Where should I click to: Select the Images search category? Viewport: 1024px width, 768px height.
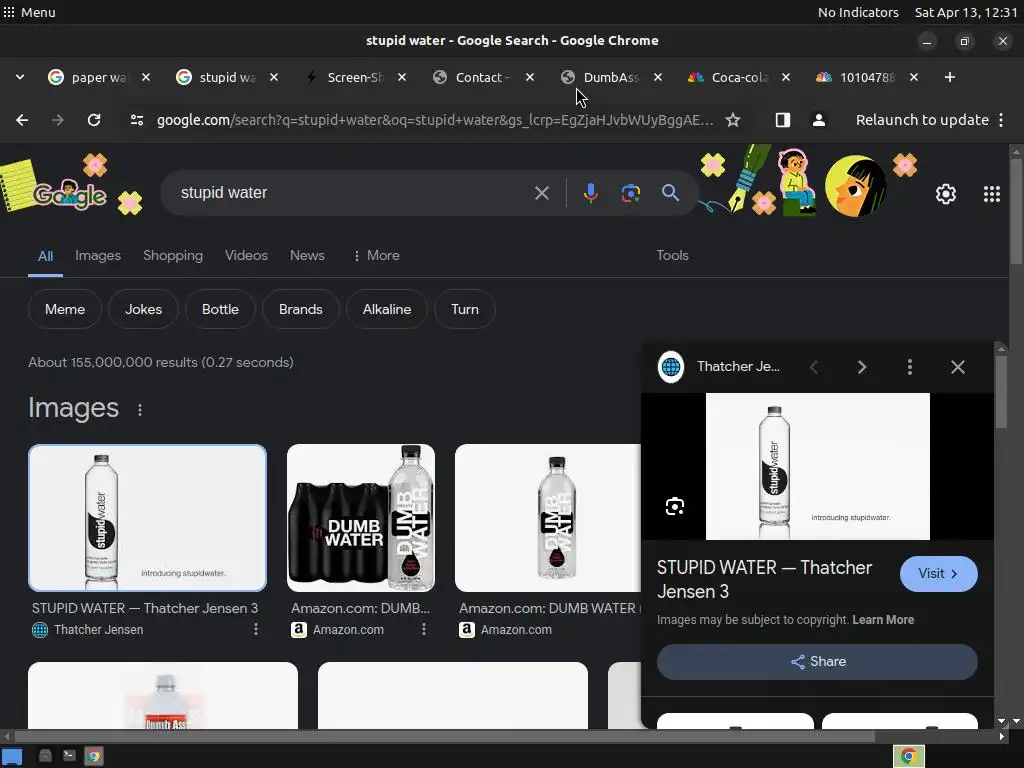click(x=98, y=255)
